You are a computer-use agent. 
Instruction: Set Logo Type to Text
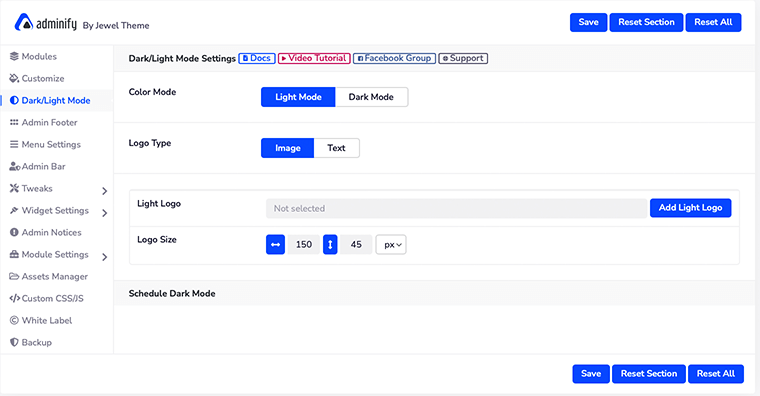point(336,148)
